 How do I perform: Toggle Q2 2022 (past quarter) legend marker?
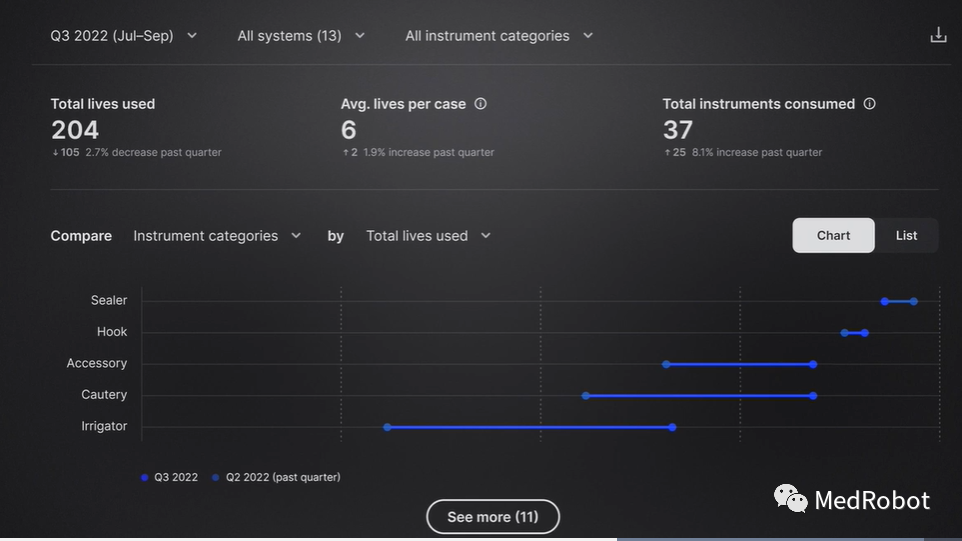click(x=216, y=478)
